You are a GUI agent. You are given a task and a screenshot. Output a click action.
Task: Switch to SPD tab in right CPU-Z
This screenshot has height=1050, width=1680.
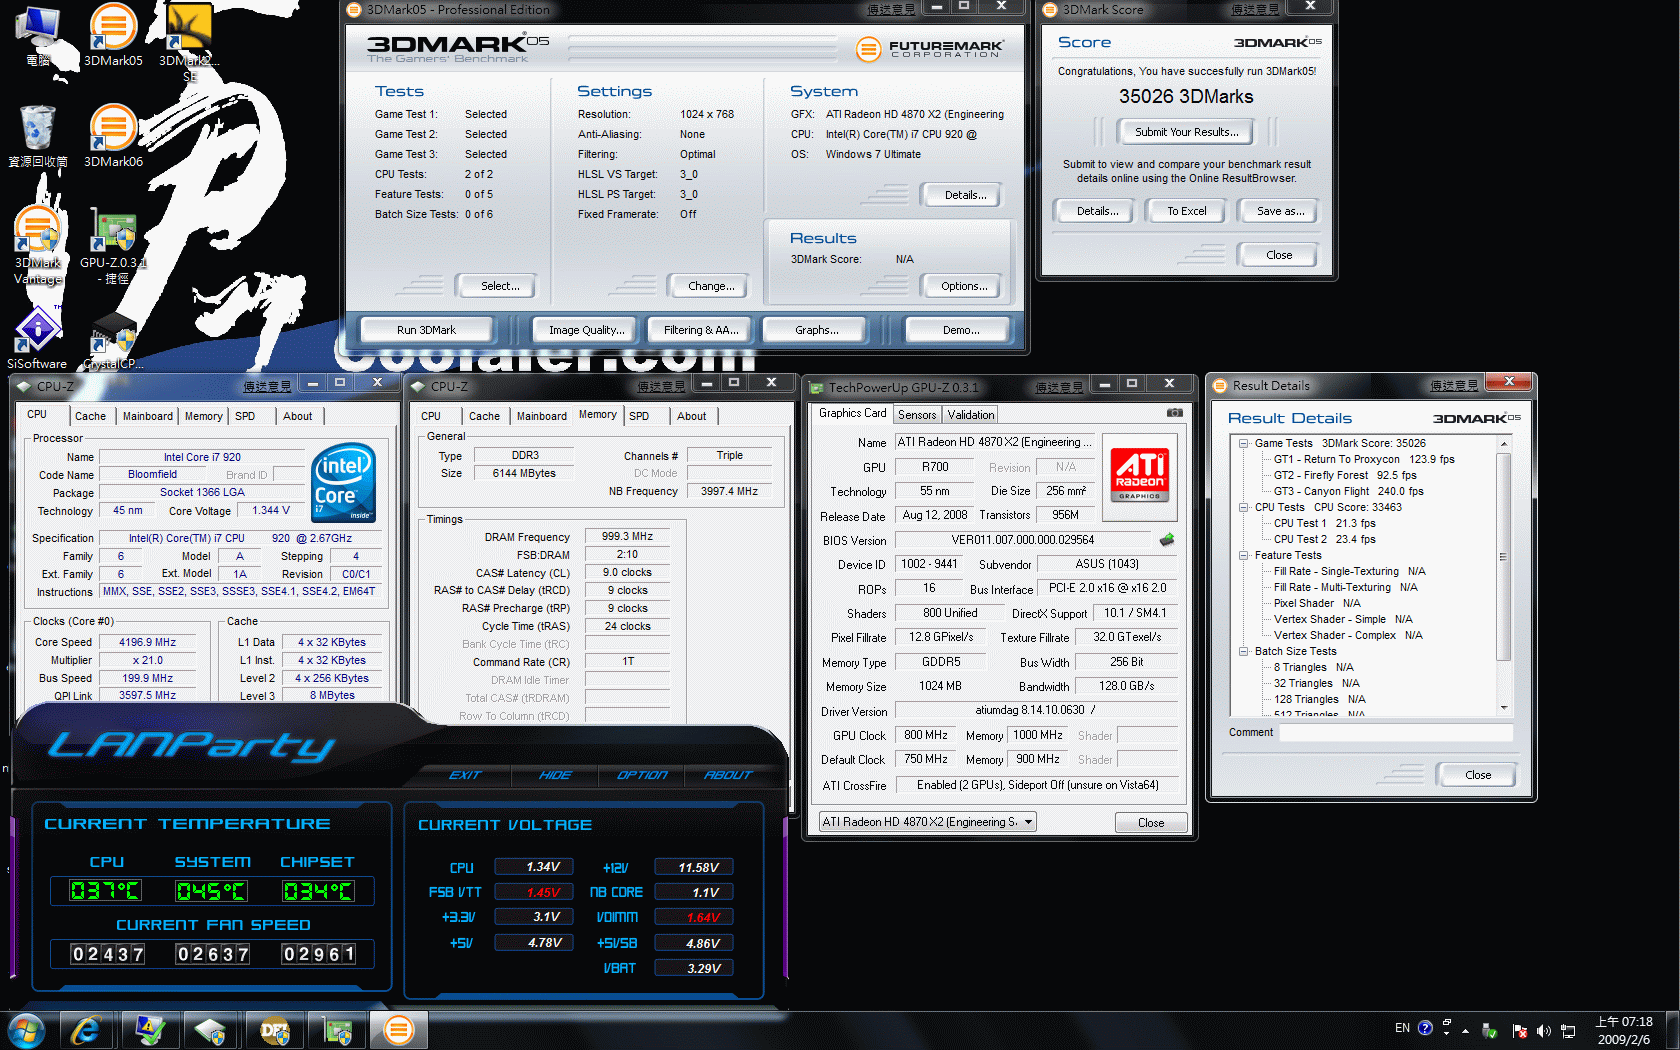(639, 416)
